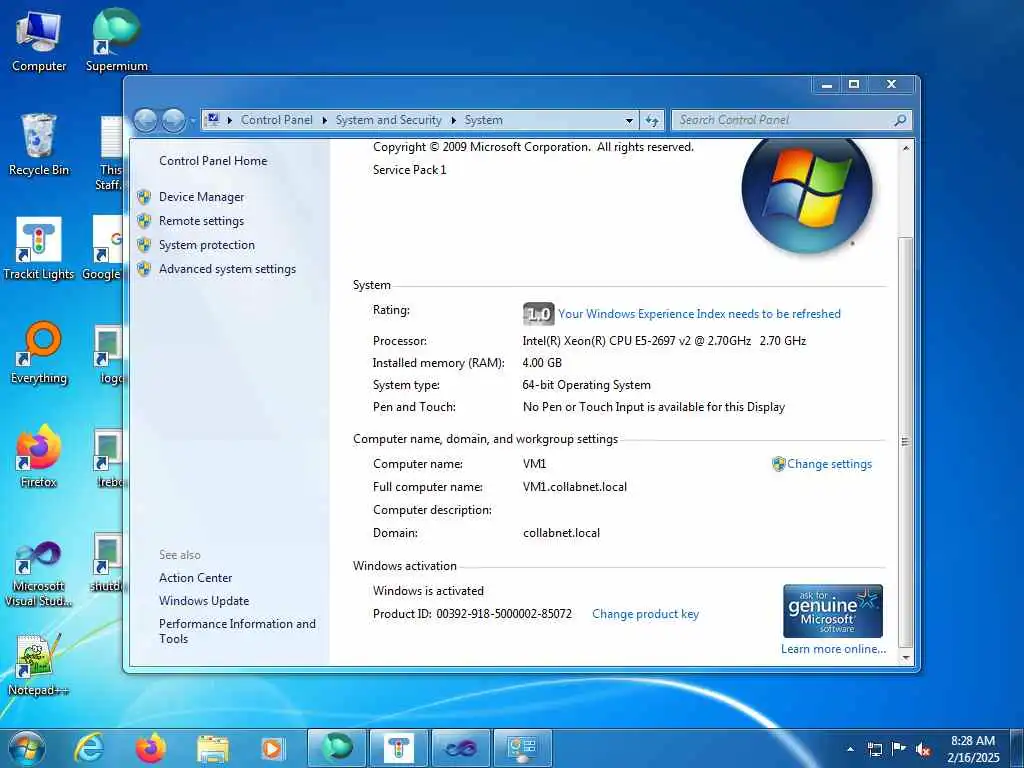The height and width of the screenshot is (768, 1024).
Task: Launch Internet Explorer from the taskbar
Action: 89,748
